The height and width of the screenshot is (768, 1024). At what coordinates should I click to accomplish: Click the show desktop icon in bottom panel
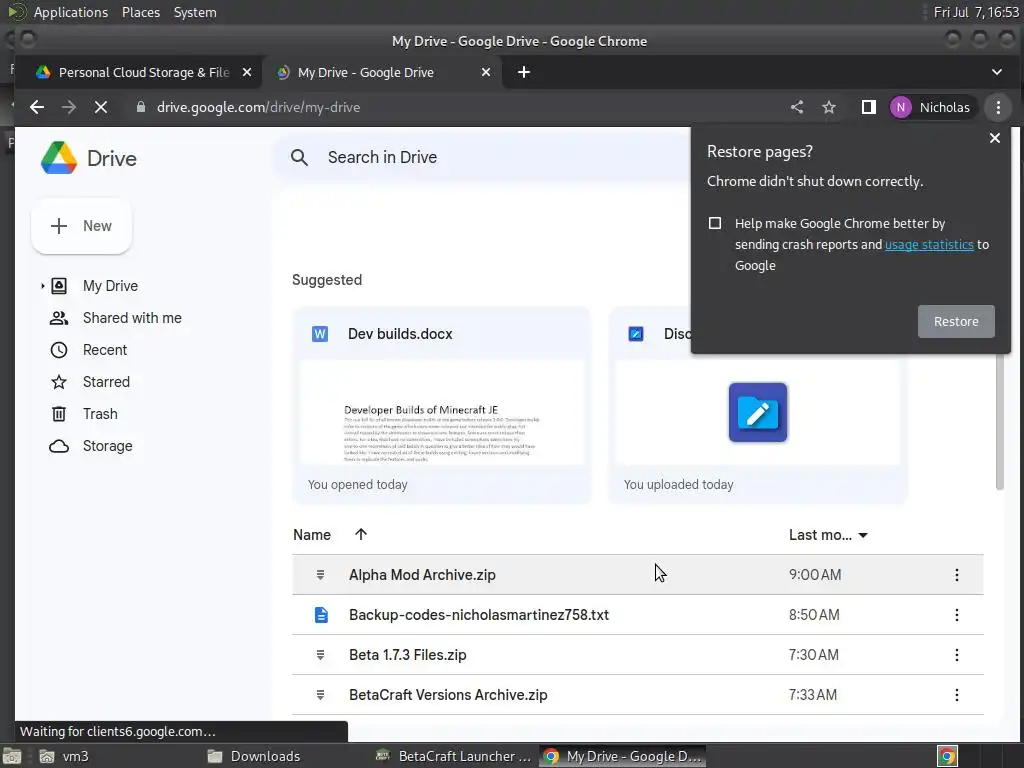12,756
